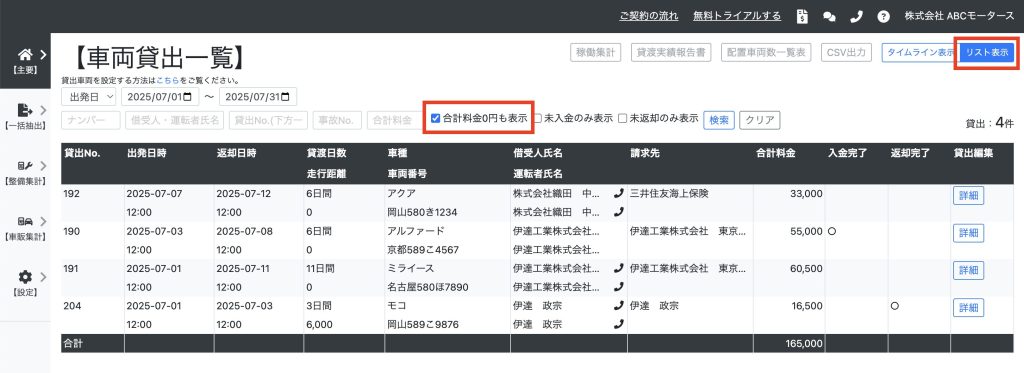
Task: Switch to タイムライン表示 view
Action: [920, 53]
